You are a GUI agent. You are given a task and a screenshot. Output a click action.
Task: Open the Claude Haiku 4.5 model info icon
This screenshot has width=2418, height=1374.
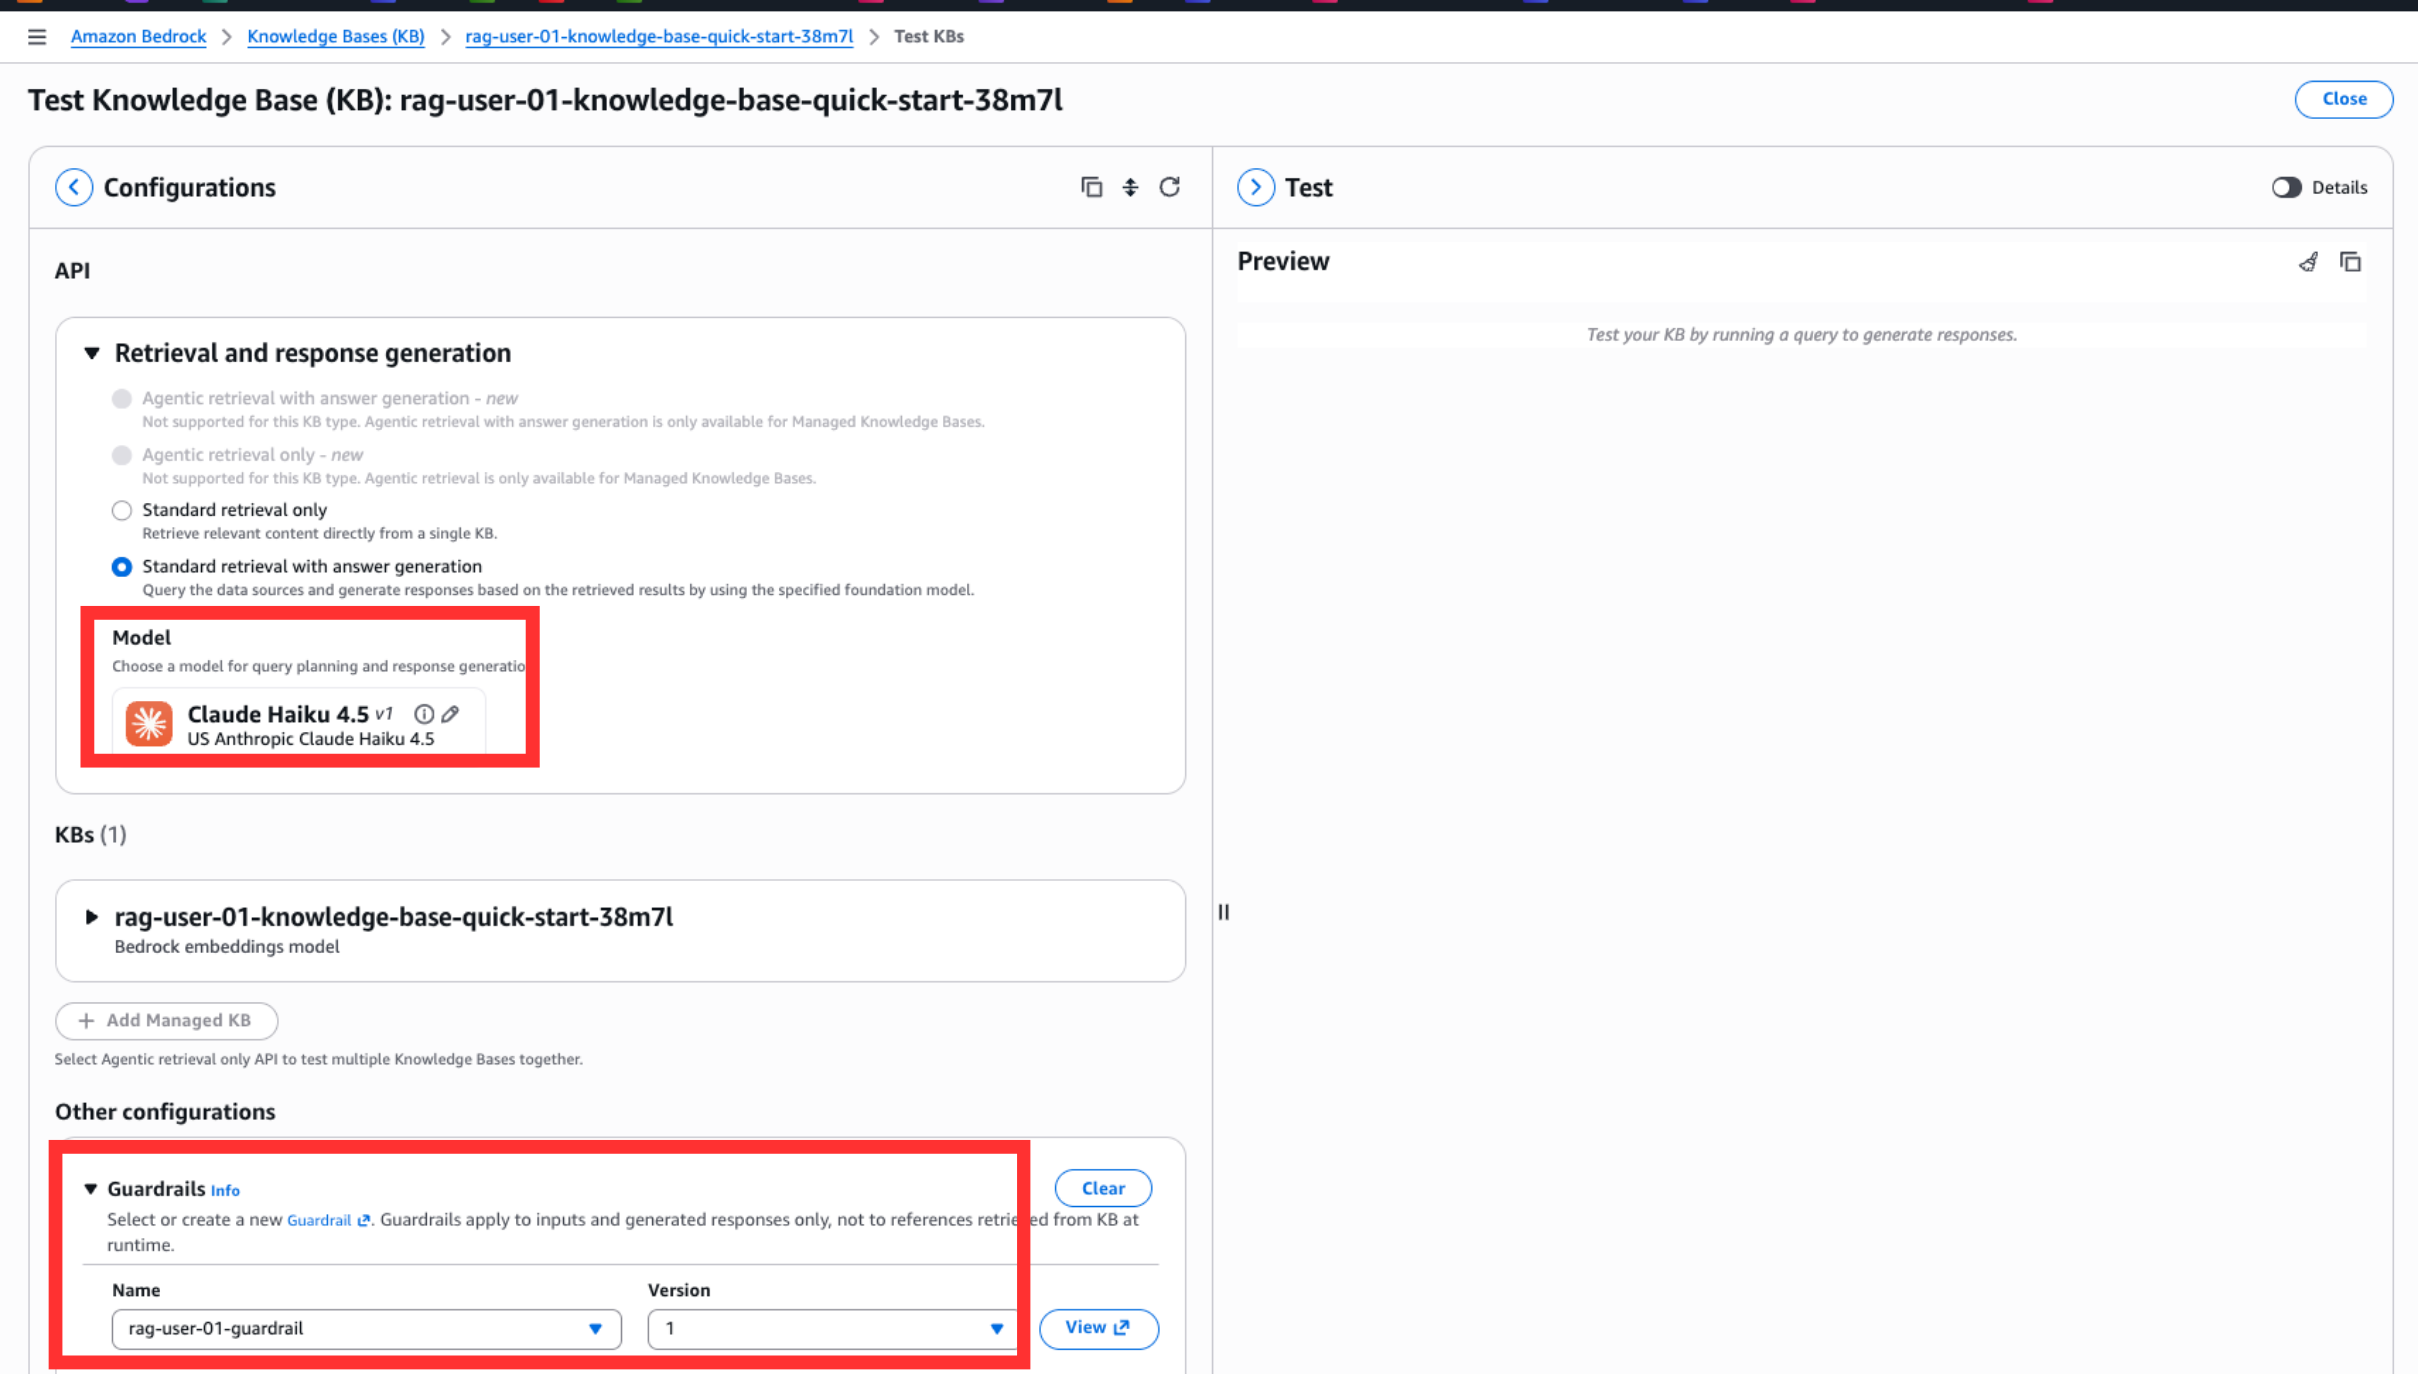coord(424,714)
